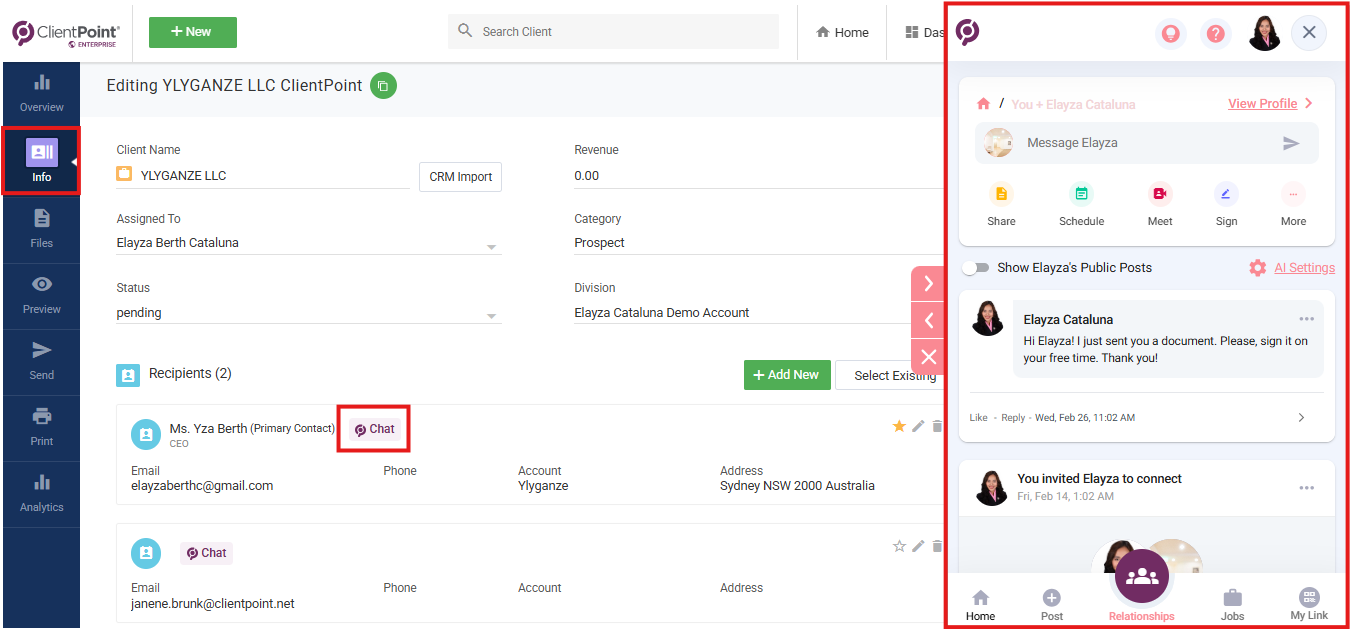Open the My Link tab
Image resolution: width=1350 pixels, height=629 pixels.
tap(1309, 605)
